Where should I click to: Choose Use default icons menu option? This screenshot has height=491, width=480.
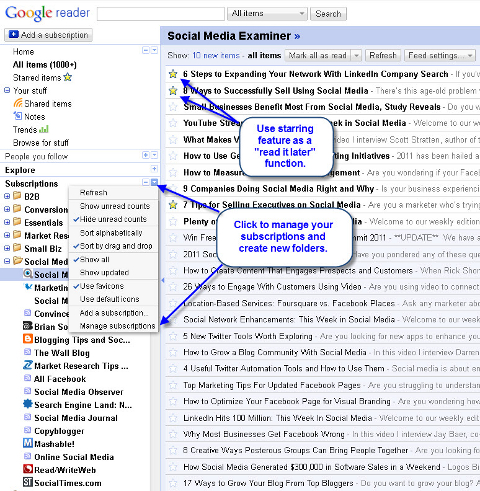click(x=109, y=299)
